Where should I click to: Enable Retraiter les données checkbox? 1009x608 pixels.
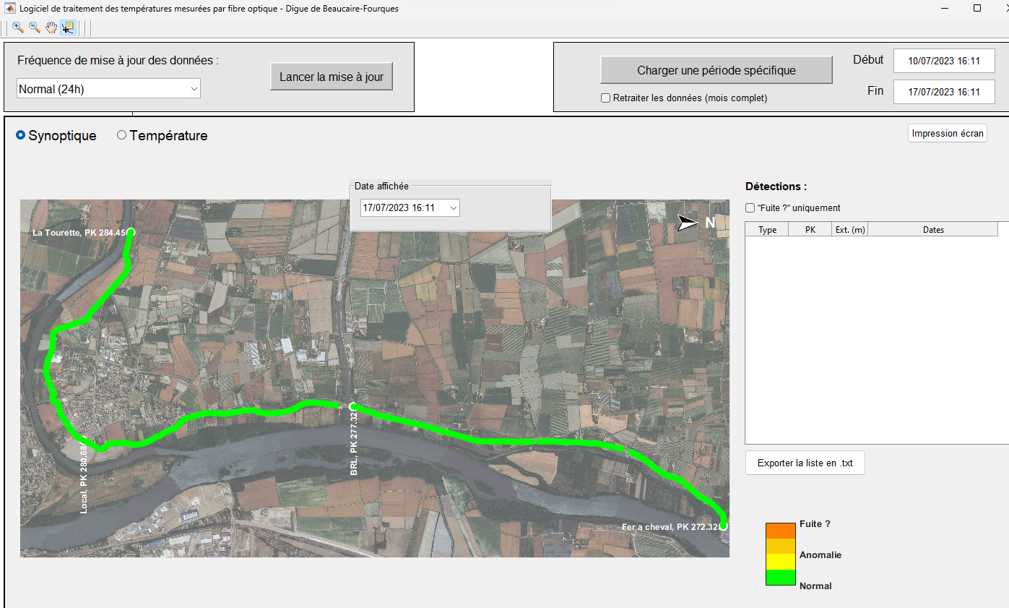pyautogui.click(x=605, y=98)
